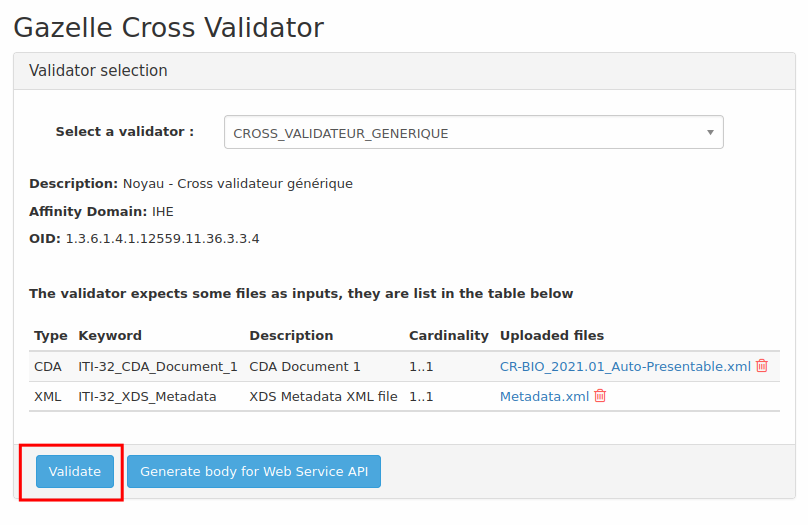Viewport: 808px width, 525px height.
Task: Open the CR-BIO_2021.01_Auto-Presentable.xml file link
Action: tap(625, 367)
